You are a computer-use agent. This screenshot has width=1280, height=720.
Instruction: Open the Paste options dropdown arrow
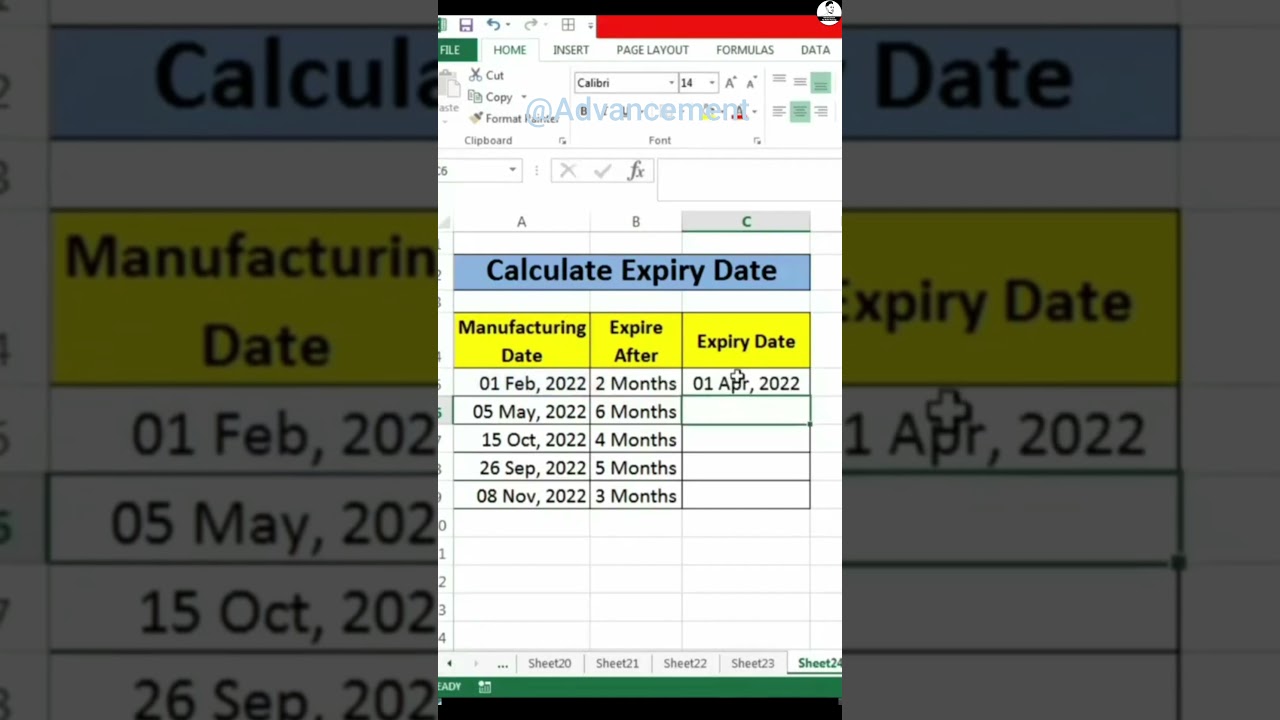tap(447, 121)
